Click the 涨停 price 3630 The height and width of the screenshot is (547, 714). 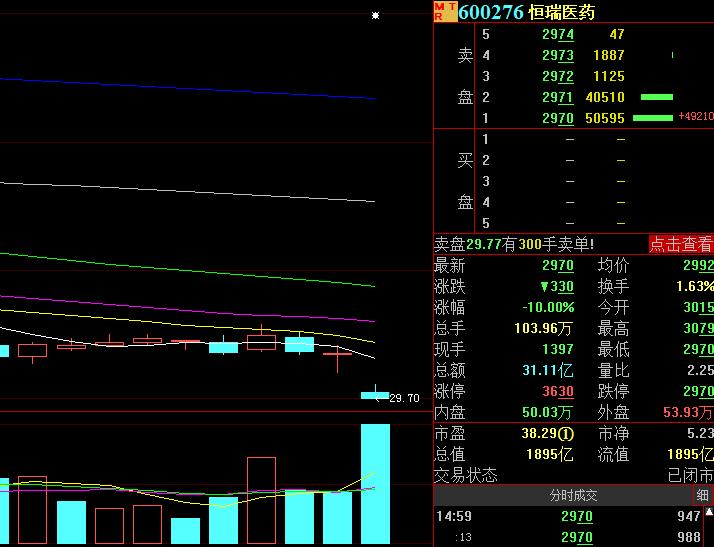click(x=558, y=391)
